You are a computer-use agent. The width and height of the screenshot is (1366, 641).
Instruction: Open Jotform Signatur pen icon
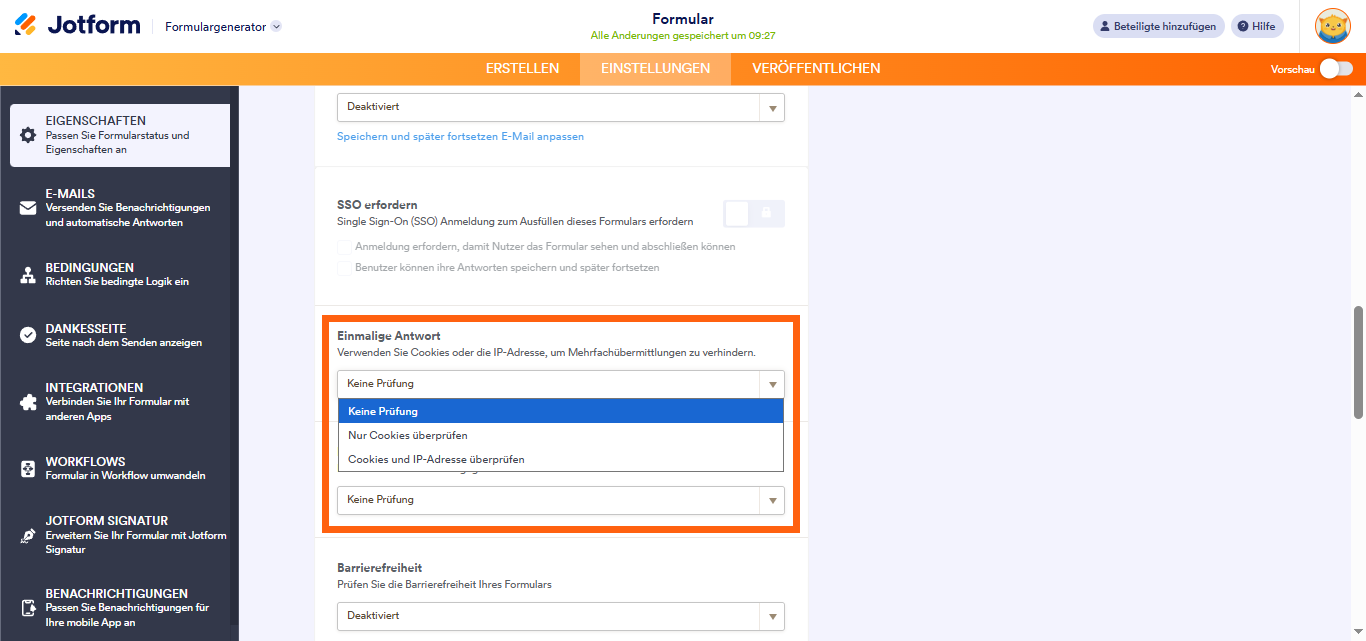[28, 535]
